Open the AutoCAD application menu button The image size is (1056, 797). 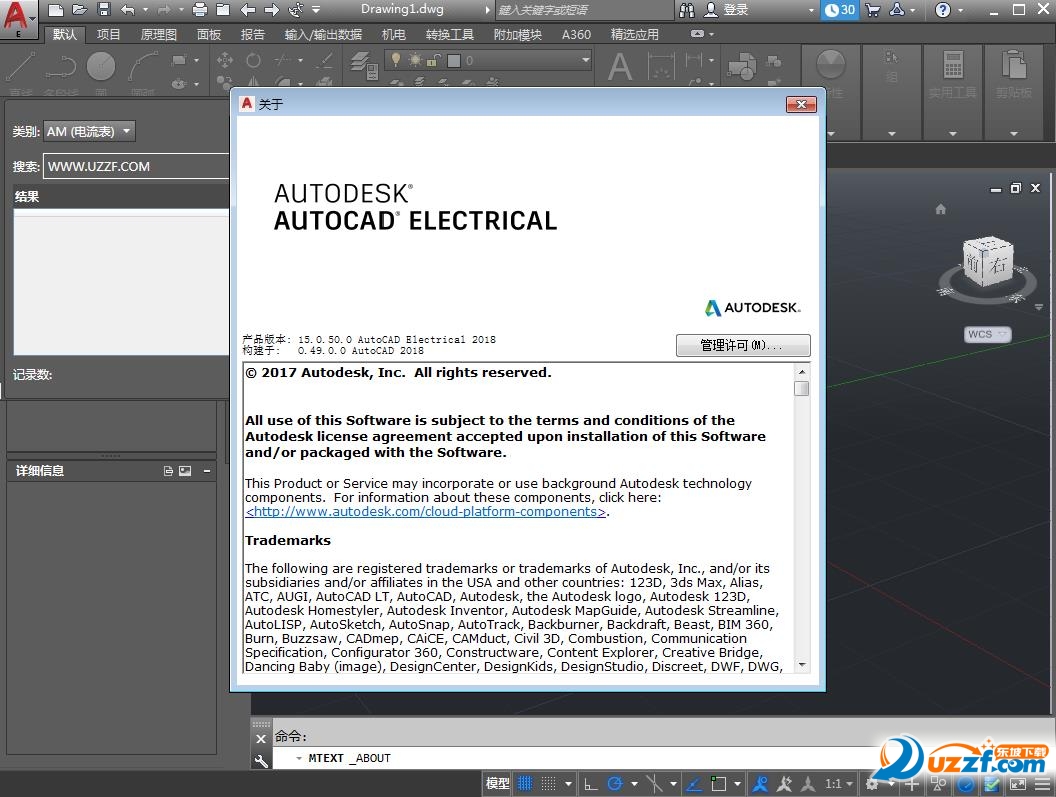pos(19,17)
